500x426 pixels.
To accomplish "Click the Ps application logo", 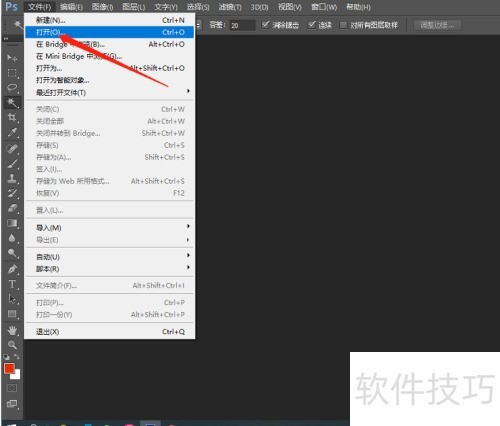I will point(11,6).
